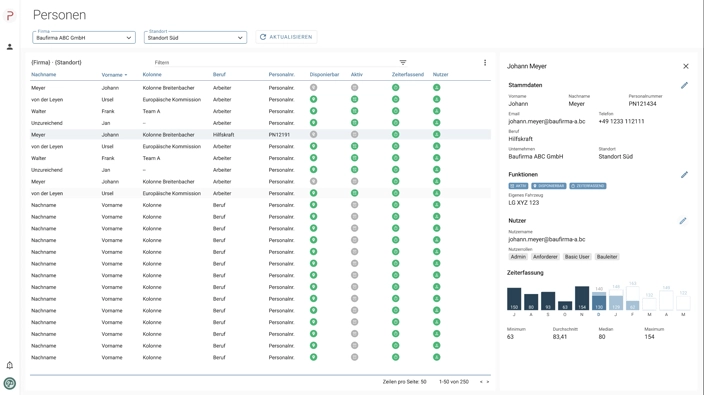Click the Zeiterfassung bar with value 150
This screenshot has height=395, width=704.
coord(514,299)
